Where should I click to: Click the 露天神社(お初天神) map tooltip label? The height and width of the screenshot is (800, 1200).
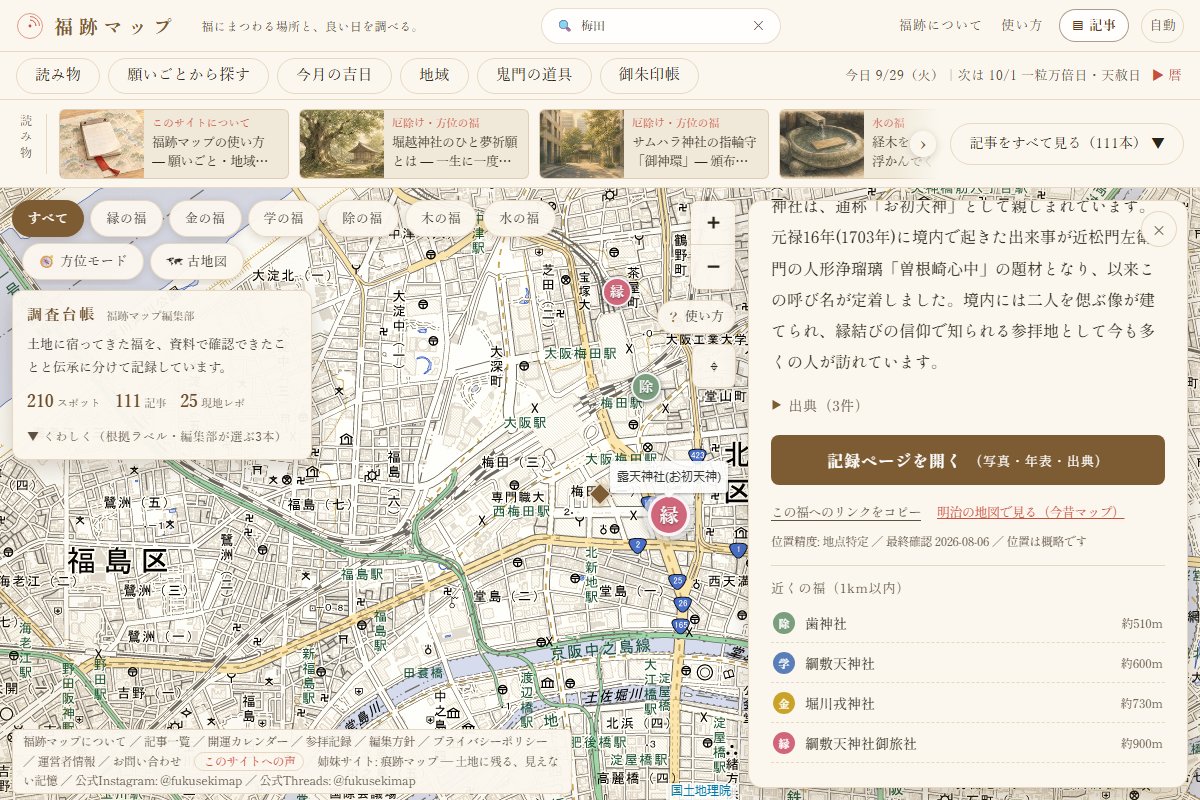[668, 477]
